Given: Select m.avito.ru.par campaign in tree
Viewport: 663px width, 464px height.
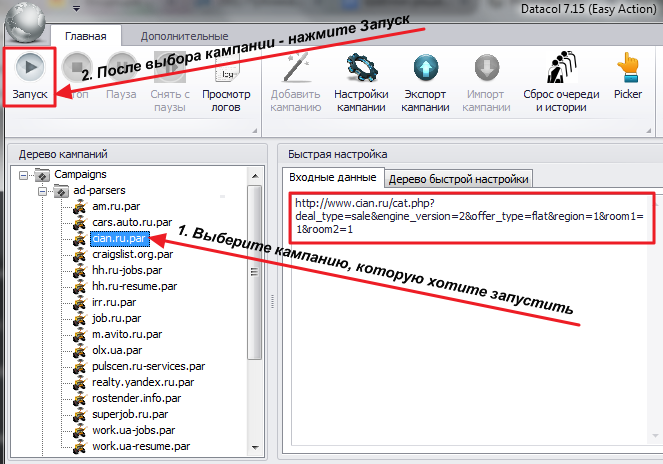Looking at the screenshot, I should (127, 334).
